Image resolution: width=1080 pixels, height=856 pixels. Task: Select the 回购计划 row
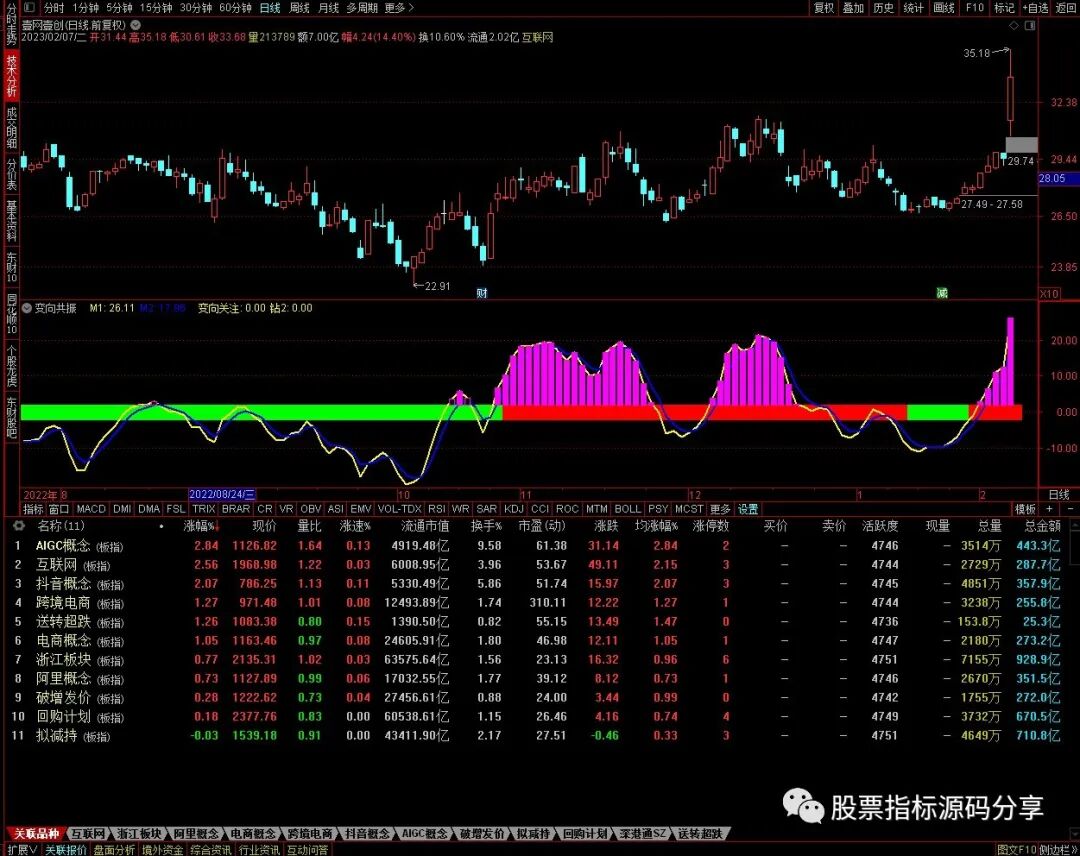tap(536, 716)
